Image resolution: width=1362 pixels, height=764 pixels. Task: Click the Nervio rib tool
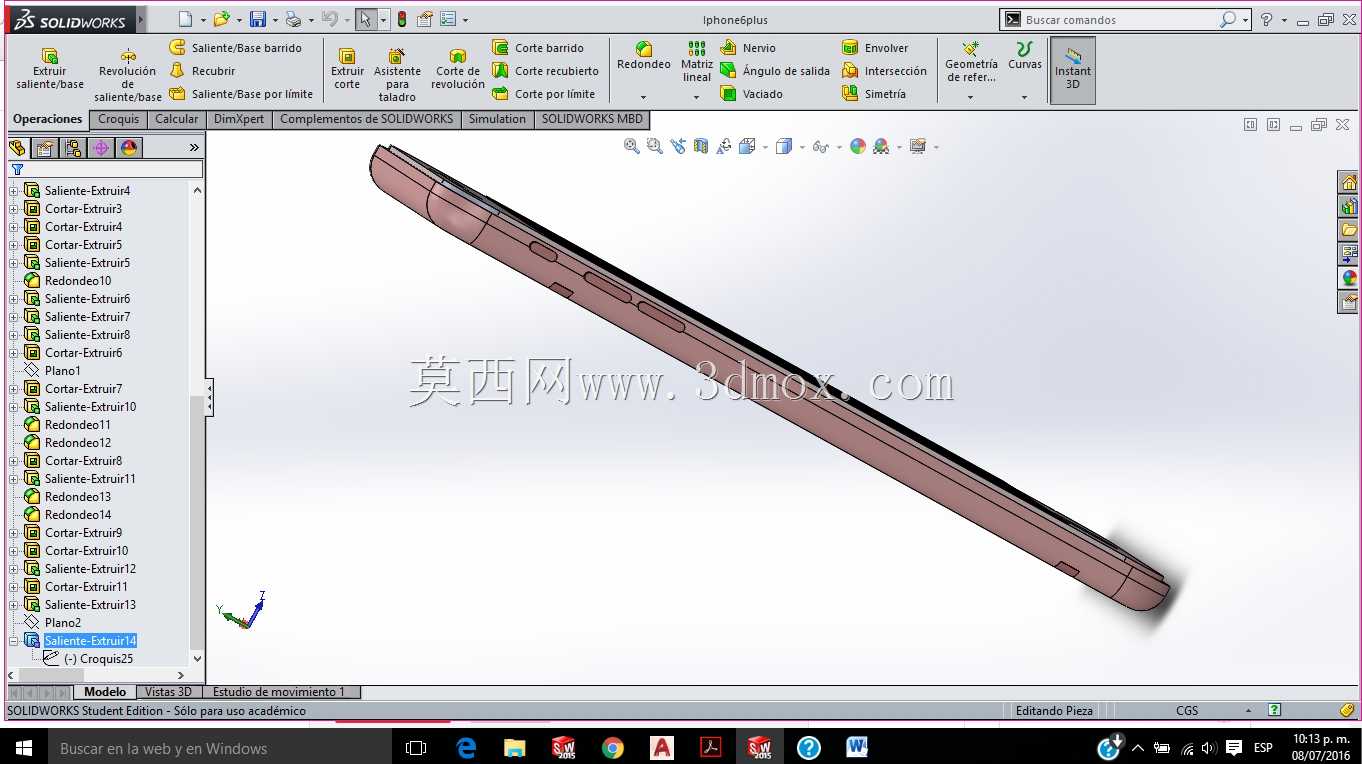[748, 48]
